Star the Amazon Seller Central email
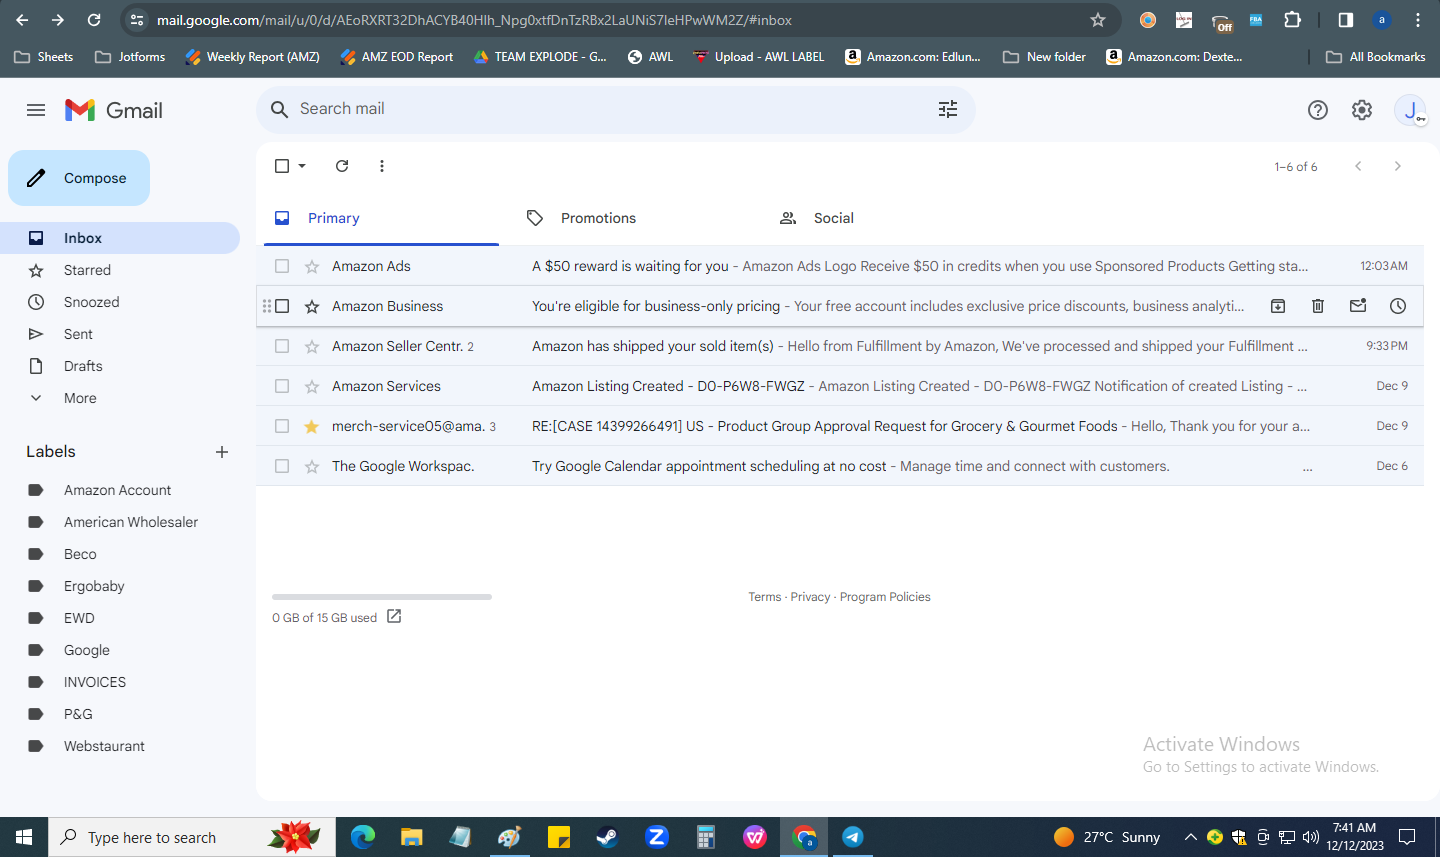This screenshot has height=857, width=1440. click(312, 346)
